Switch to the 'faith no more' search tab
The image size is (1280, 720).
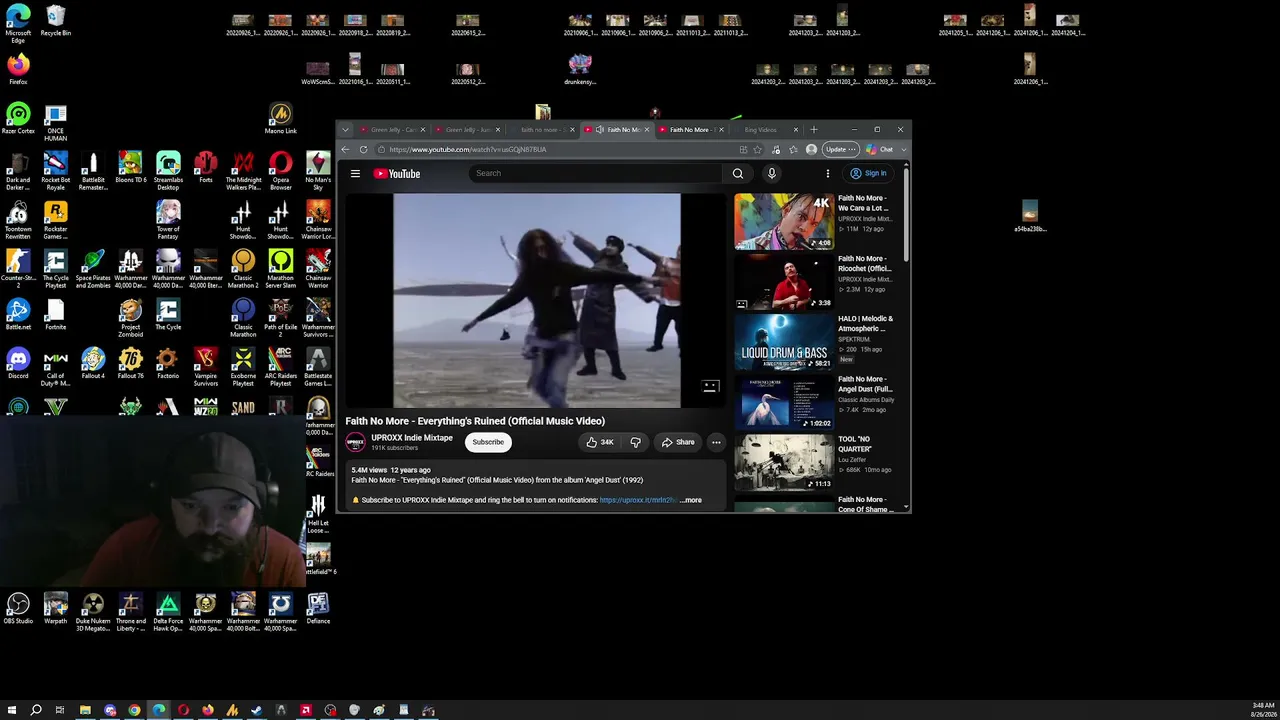click(542, 130)
